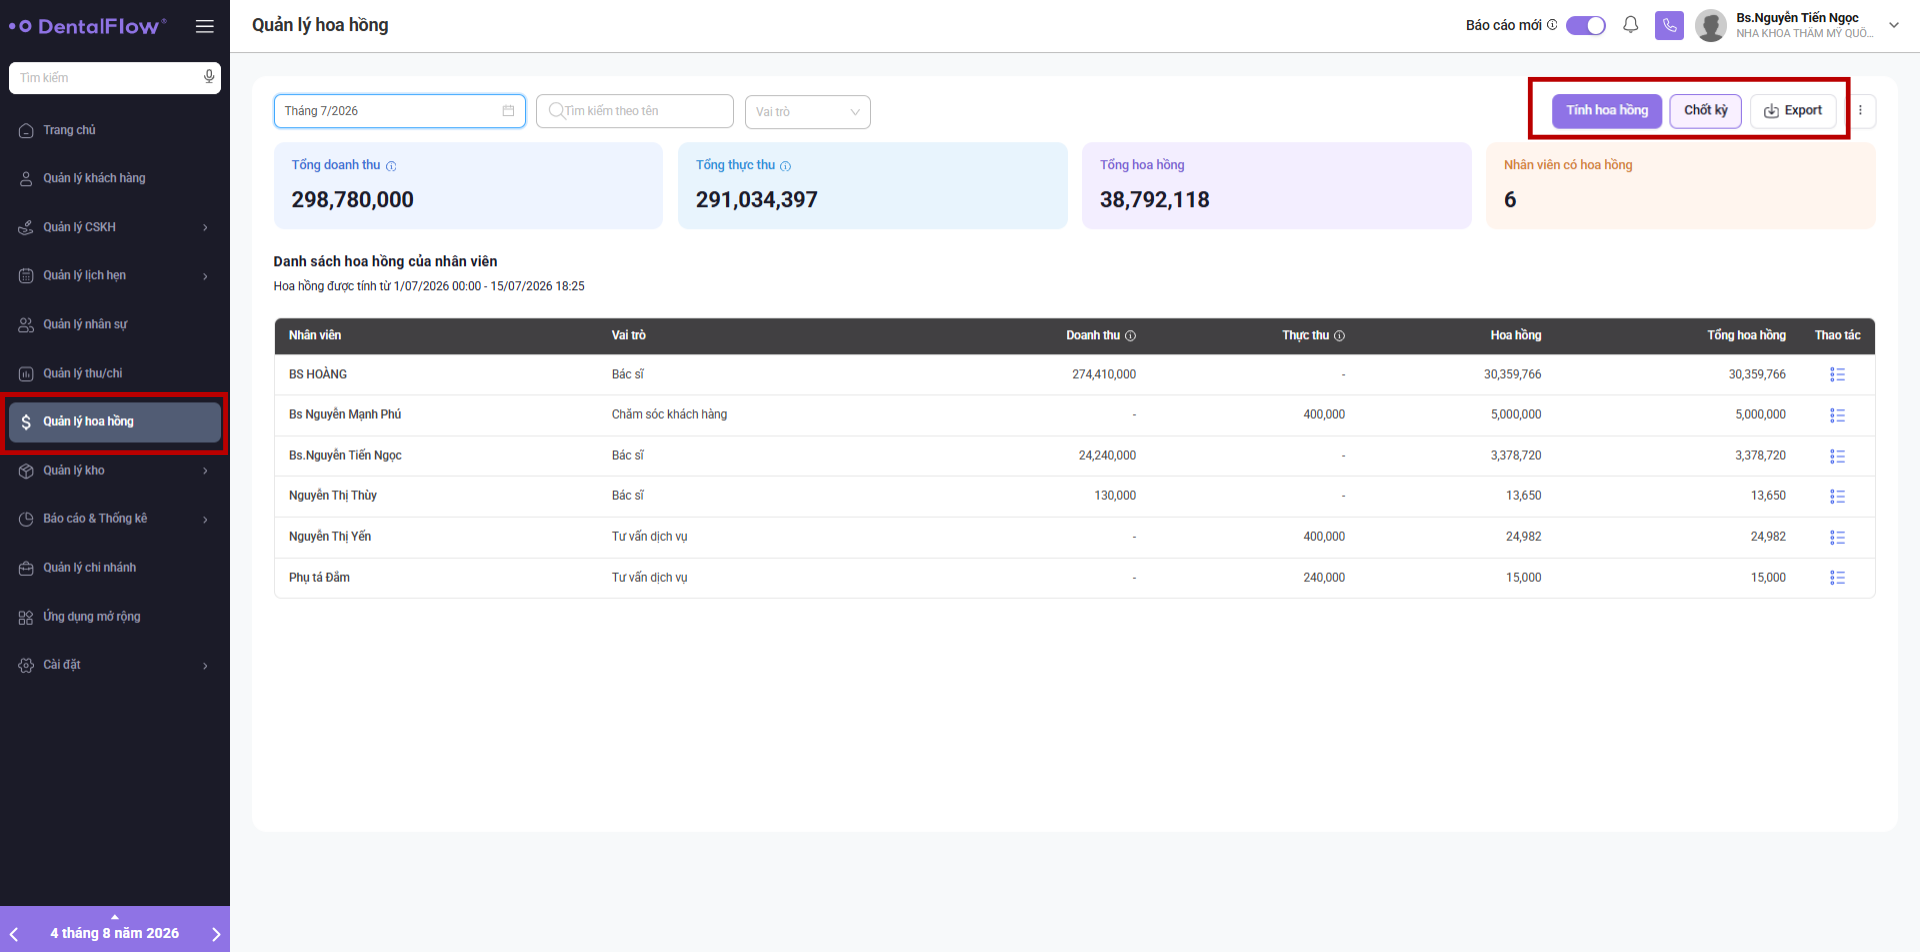Open user avatar of Bs.Nguyễn Tiến Ngọc

click(1711, 25)
